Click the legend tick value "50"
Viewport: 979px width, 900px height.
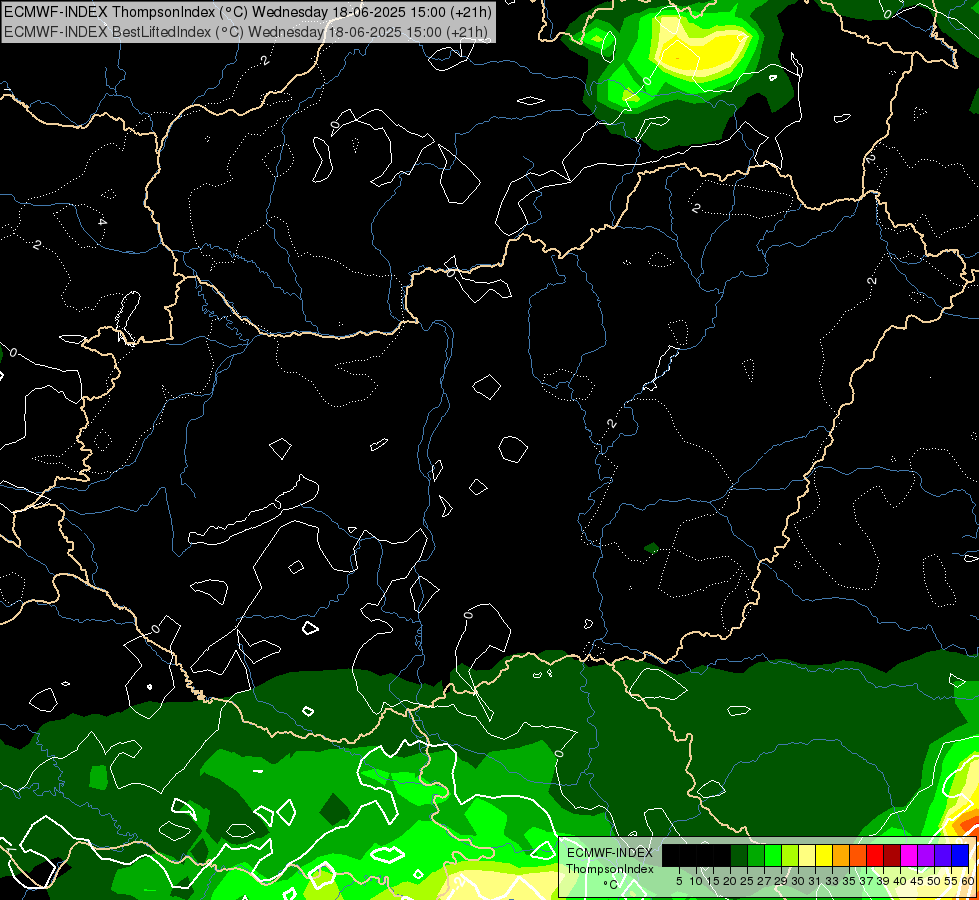click(x=934, y=881)
